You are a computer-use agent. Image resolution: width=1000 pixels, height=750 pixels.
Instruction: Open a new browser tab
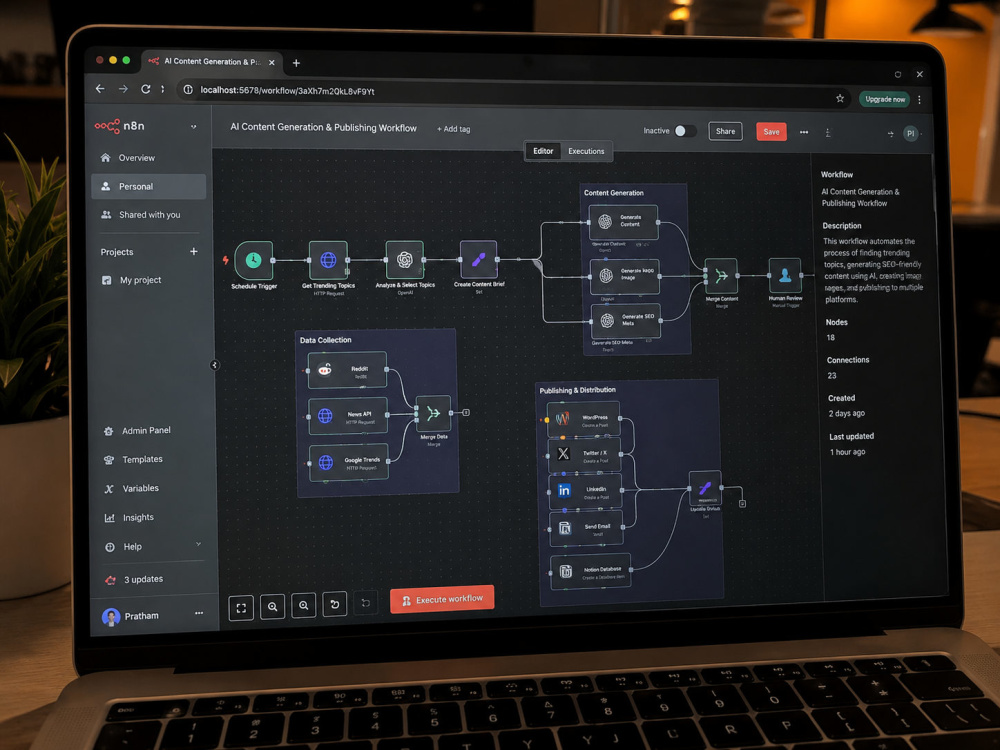[x=296, y=62]
